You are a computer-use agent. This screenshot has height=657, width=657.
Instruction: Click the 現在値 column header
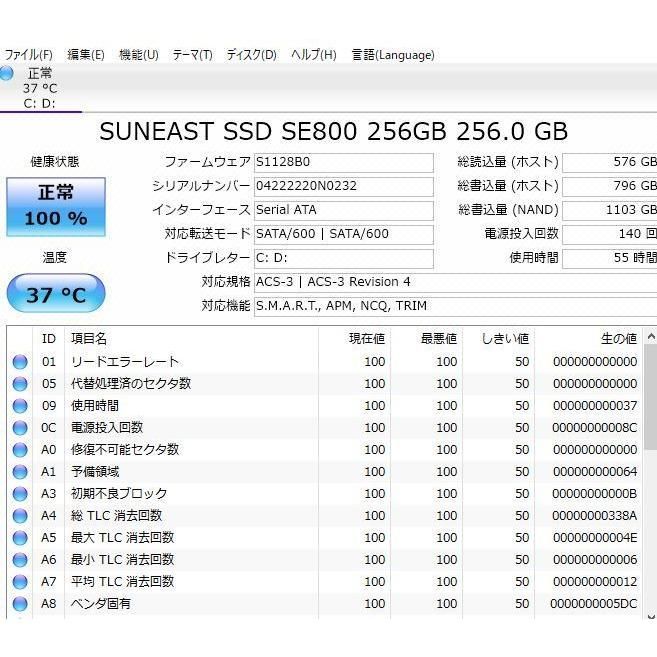pyautogui.click(x=354, y=339)
